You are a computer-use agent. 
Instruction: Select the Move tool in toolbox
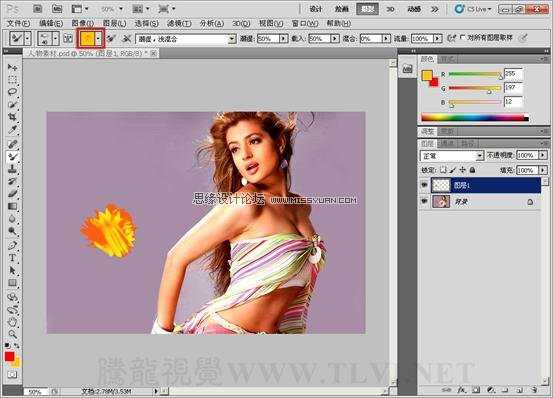point(12,67)
